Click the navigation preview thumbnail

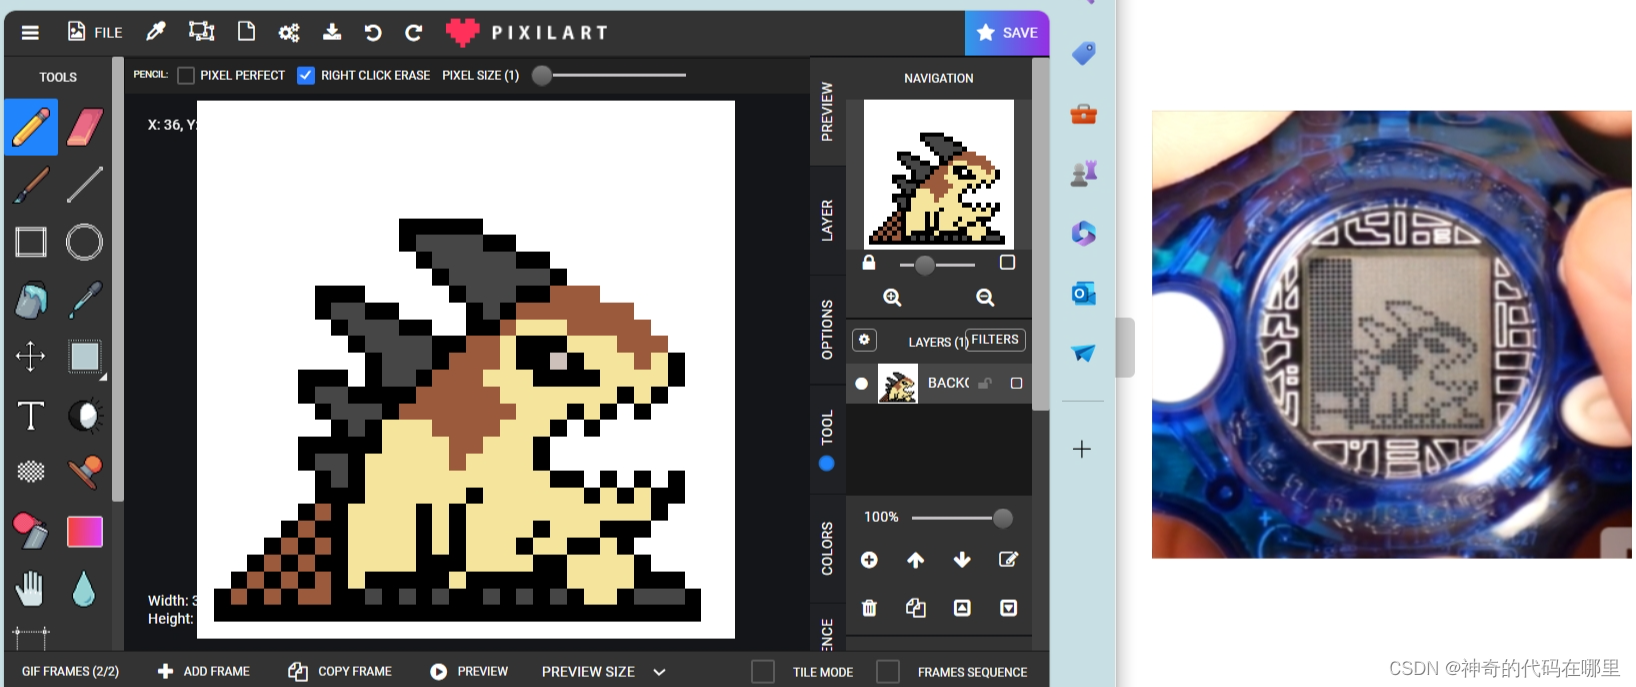click(939, 174)
